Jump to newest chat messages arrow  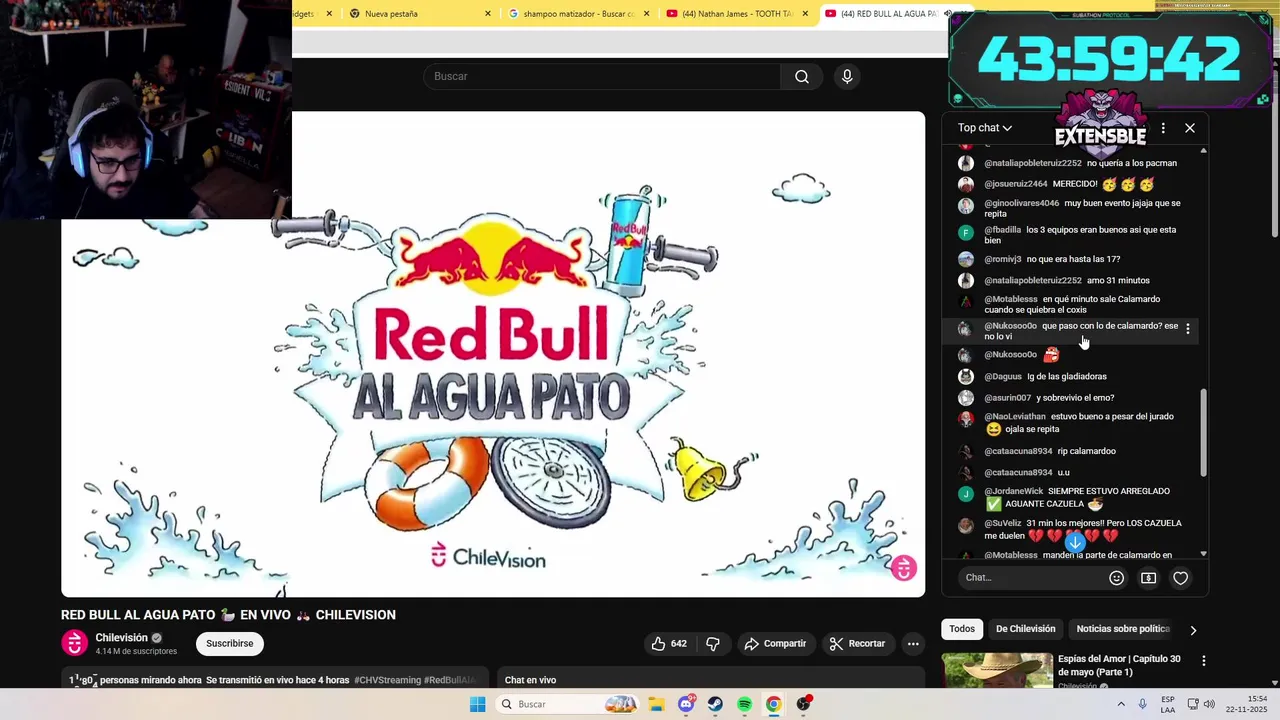coord(1075,542)
